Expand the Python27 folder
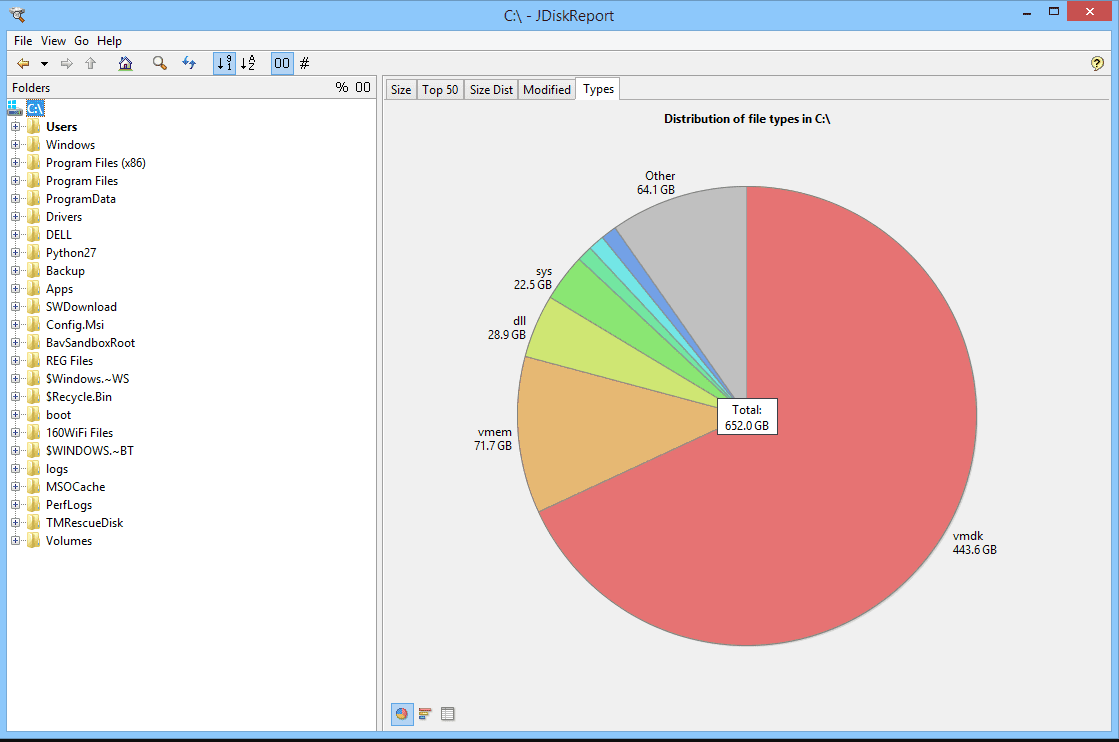Viewport: 1119px width, 742px height. 15,253
